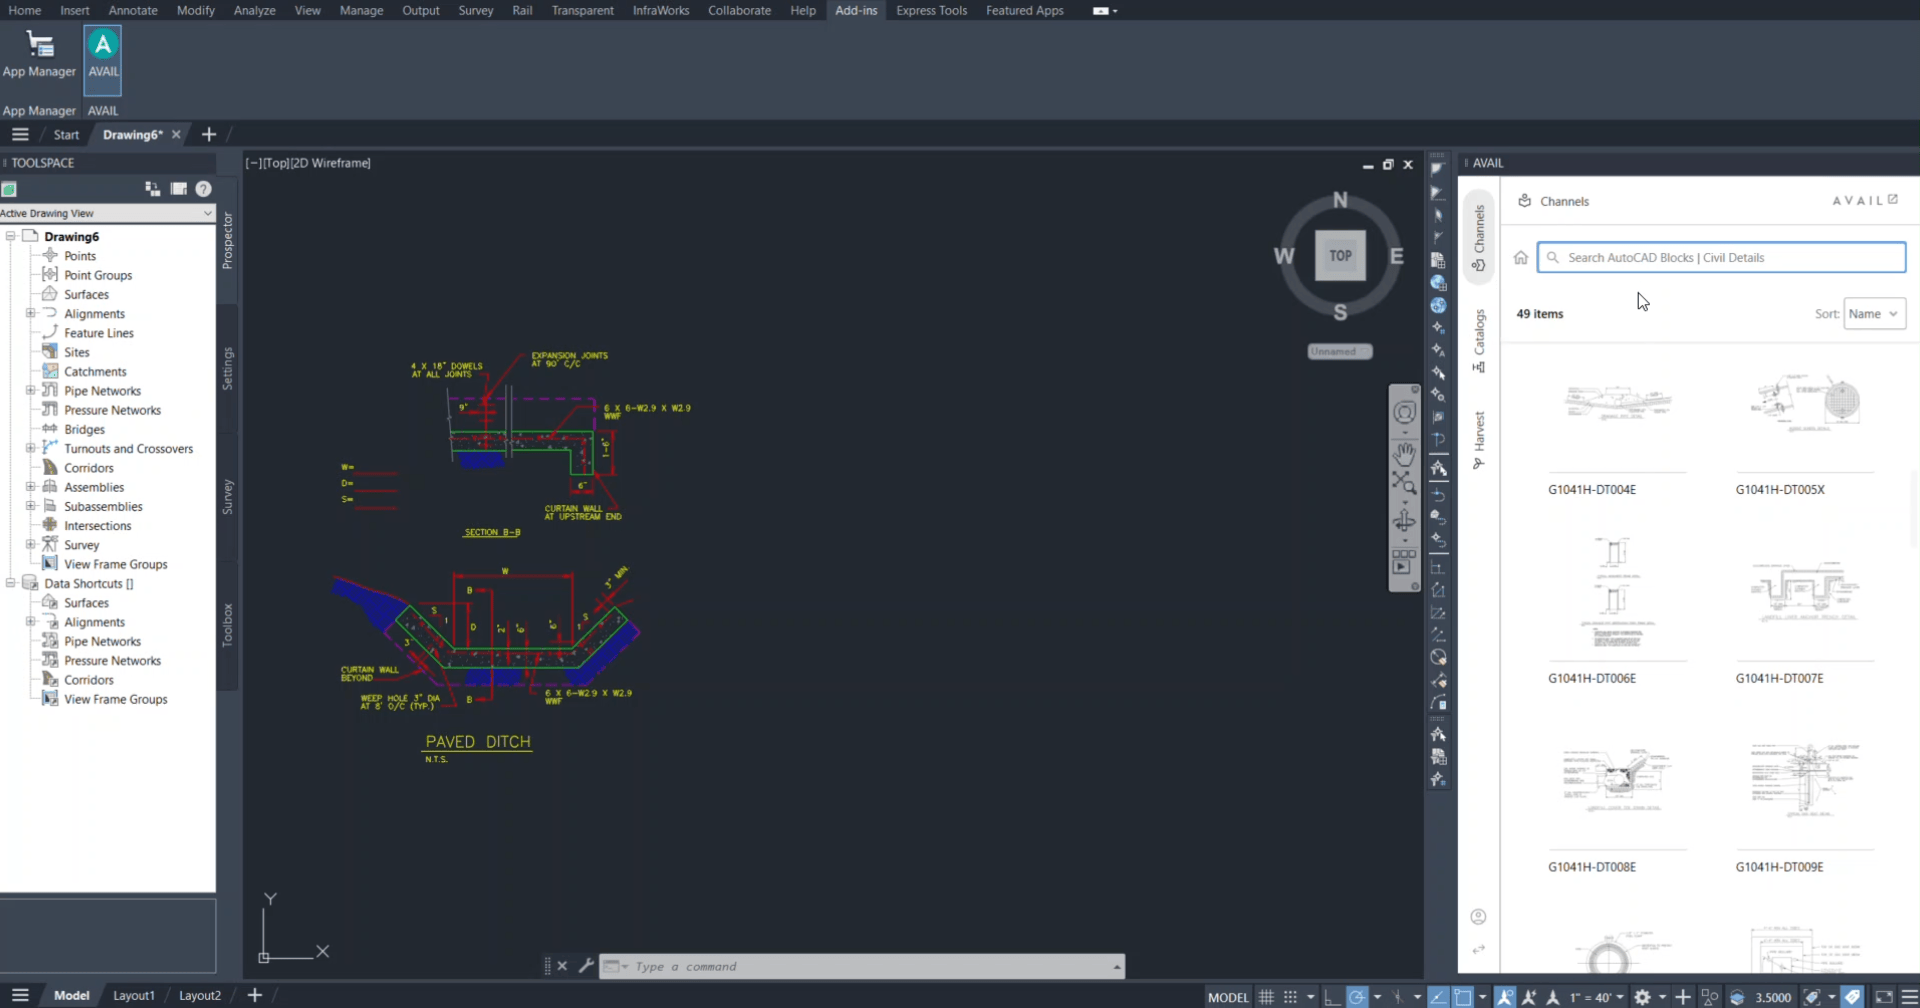Open AVAIL in external window icon
Viewport: 1920px width, 1008px height.
1893,200
